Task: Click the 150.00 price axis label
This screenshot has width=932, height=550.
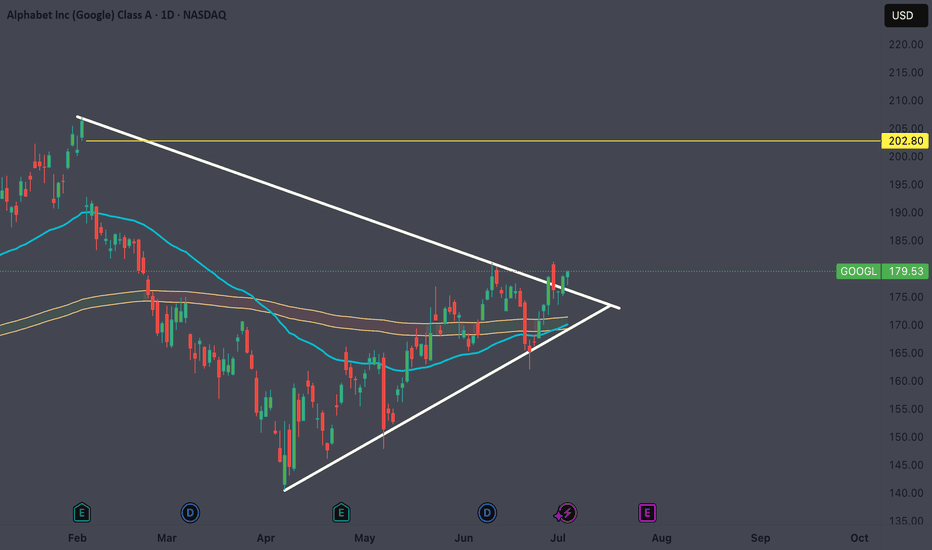Action: [x=906, y=437]
